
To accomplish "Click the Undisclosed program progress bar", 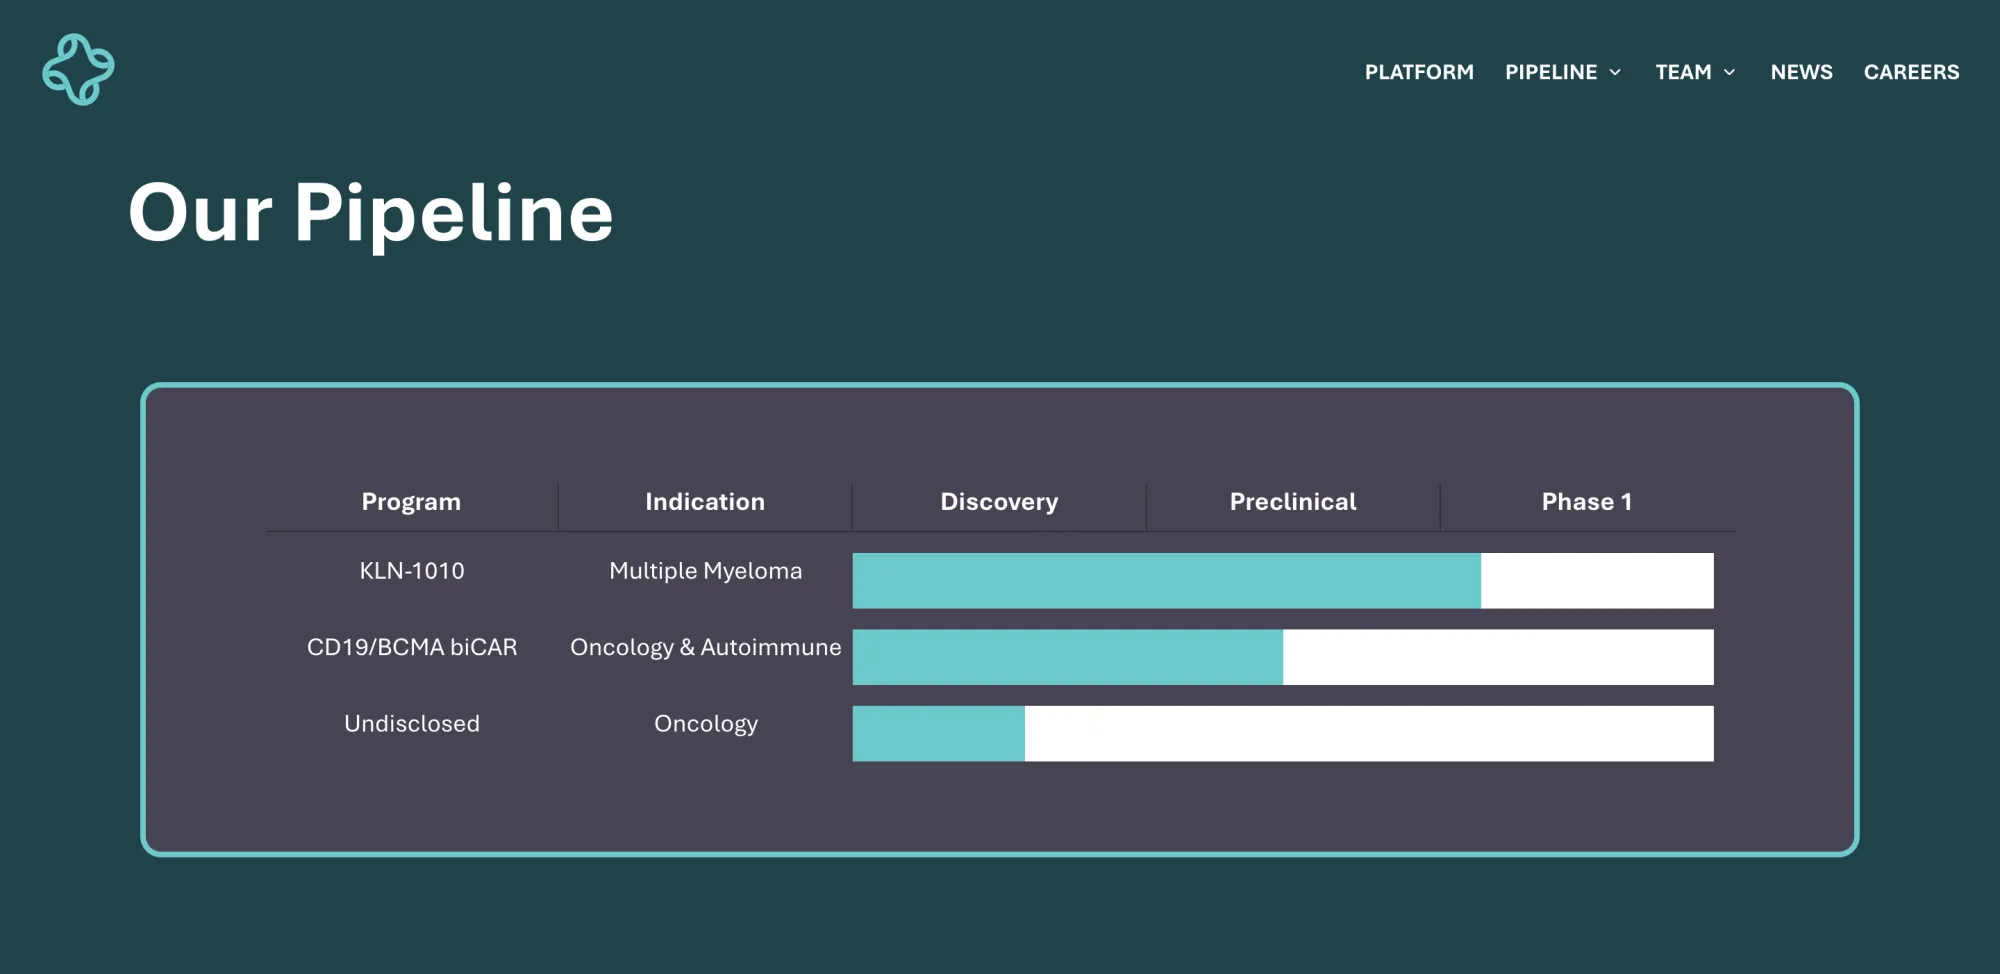I will click(1282, 733).
